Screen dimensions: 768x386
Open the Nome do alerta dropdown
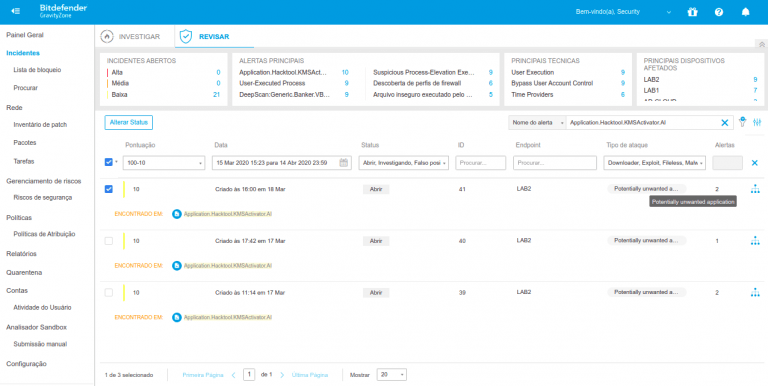(x=537, y=122)
